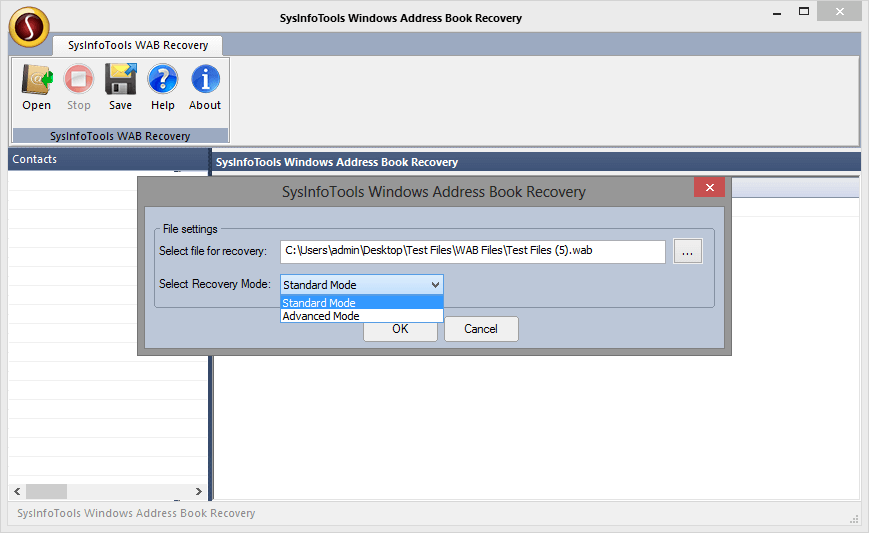Click the SysInfoTools logo at the top left

click(x=29, y=27)
